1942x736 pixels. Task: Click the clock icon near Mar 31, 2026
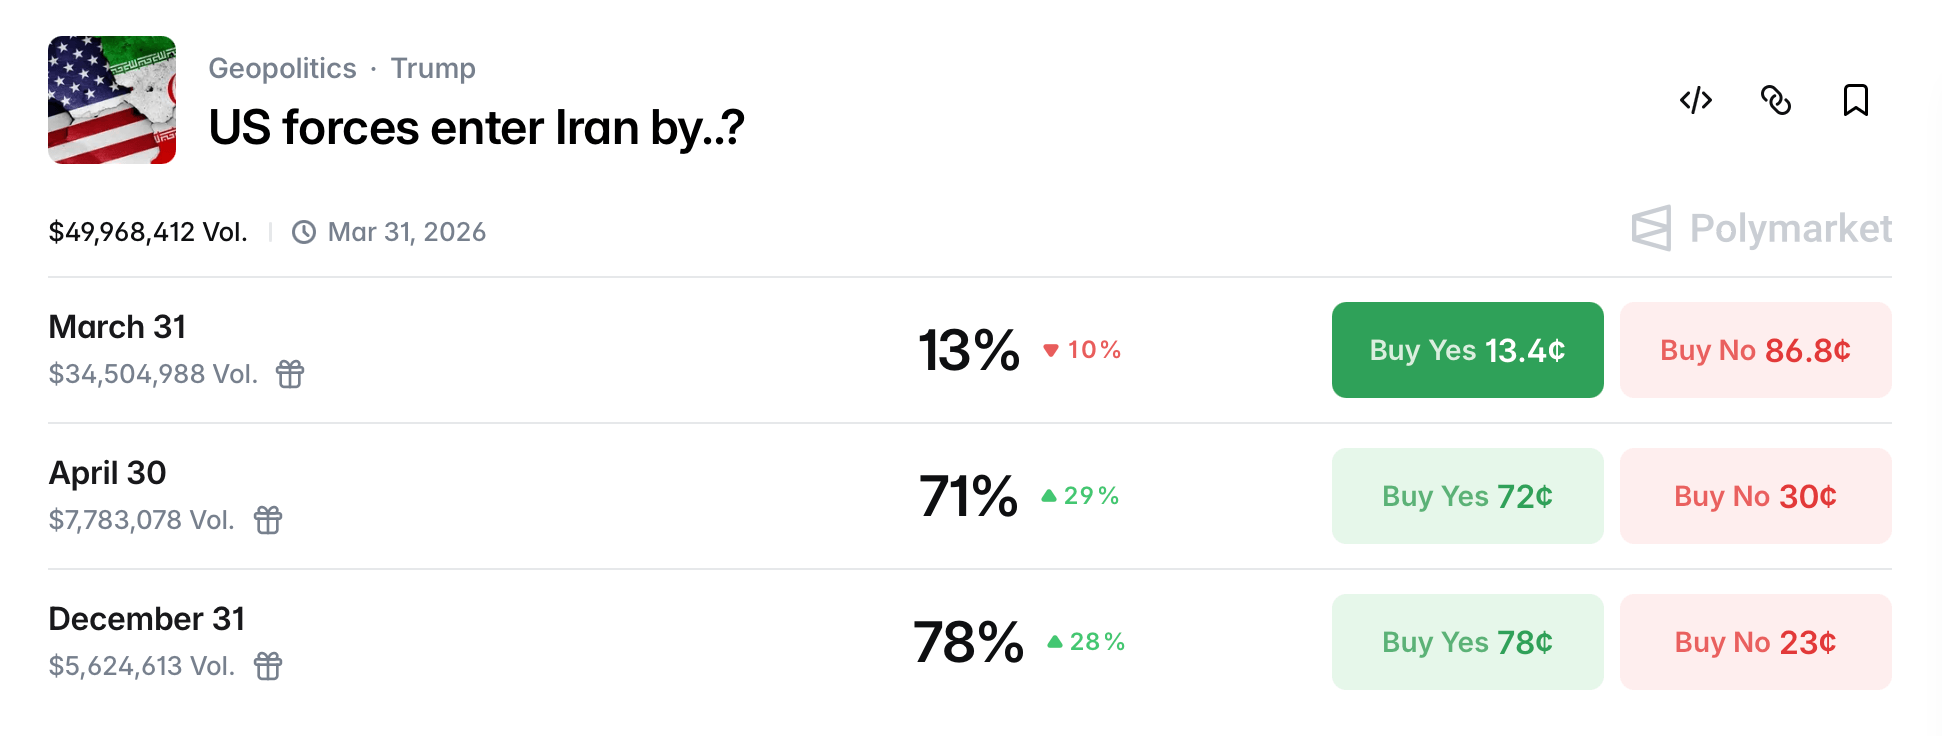point(304,231)
